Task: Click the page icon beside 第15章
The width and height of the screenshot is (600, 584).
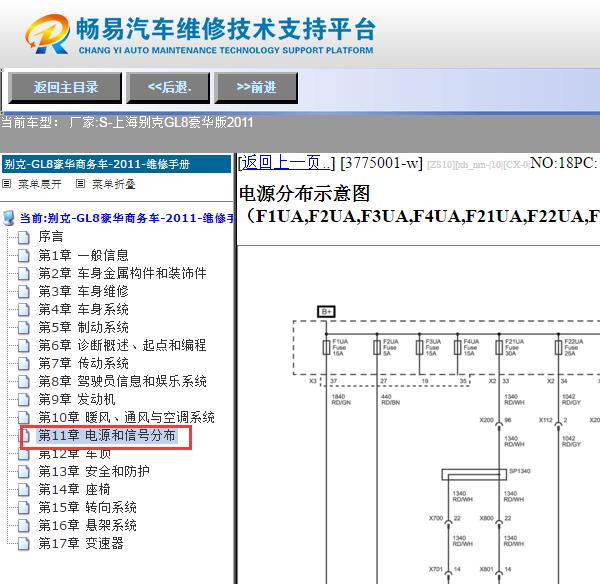Action: (24, 507)
